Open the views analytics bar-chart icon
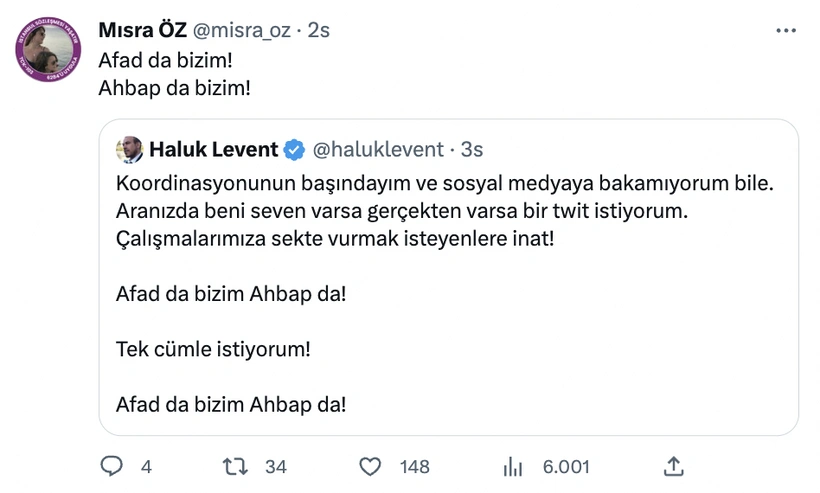 [513, 466]
